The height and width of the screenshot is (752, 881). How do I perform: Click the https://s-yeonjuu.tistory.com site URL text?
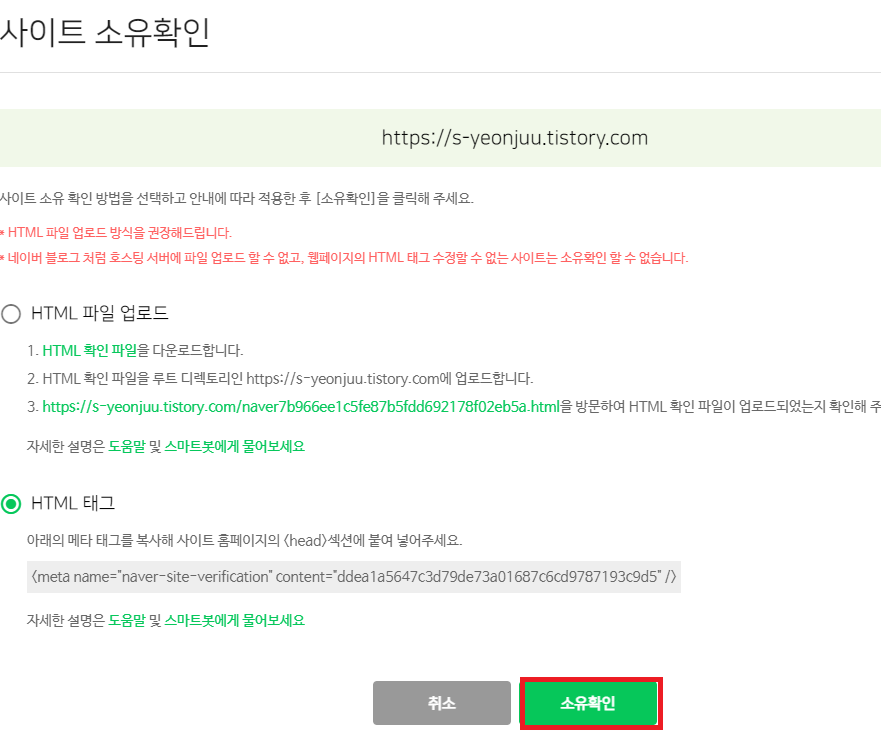[x=515, y=138]
